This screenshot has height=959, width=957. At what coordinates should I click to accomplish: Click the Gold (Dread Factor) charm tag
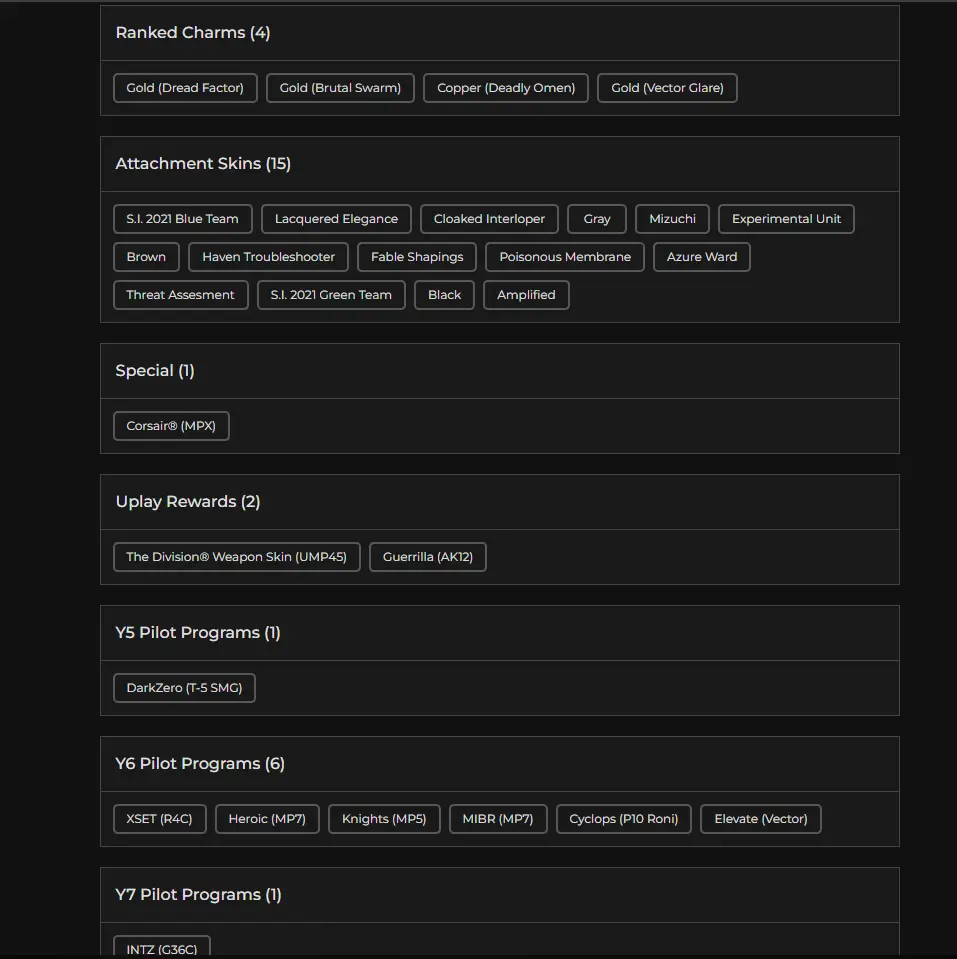coord(185,88)
